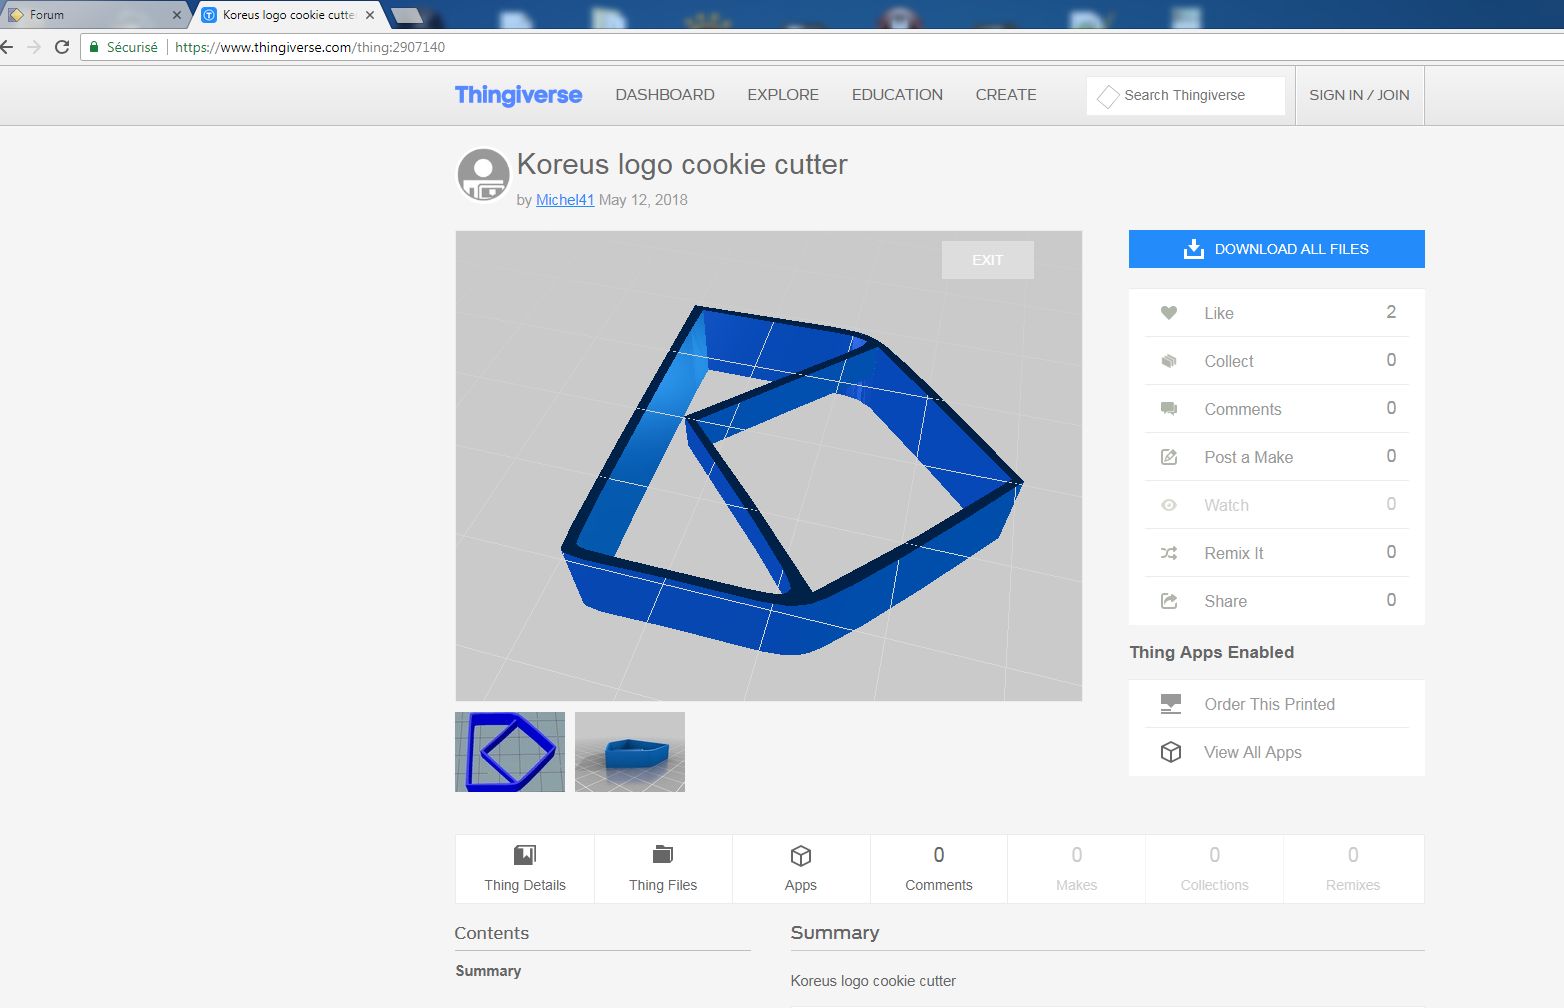The image size is (1564, 1008).
Task: Open the Michel41 author profile link
Action: 565,200
